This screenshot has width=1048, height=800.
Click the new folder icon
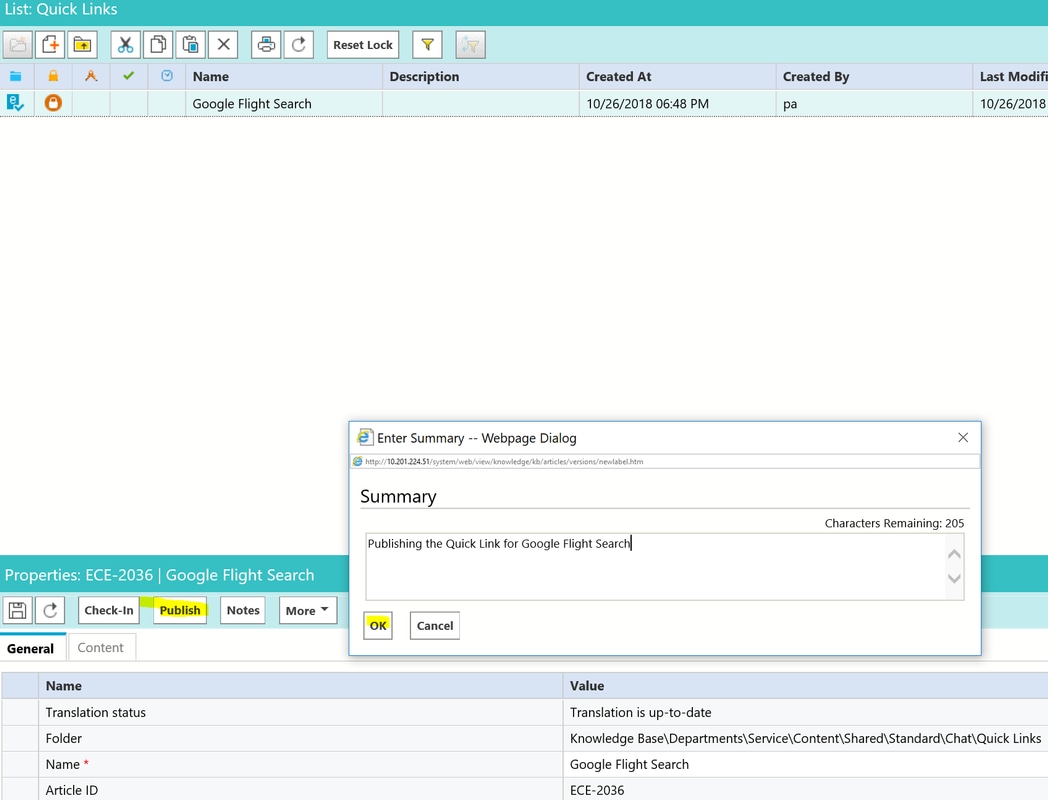click(x=82, y=45)
